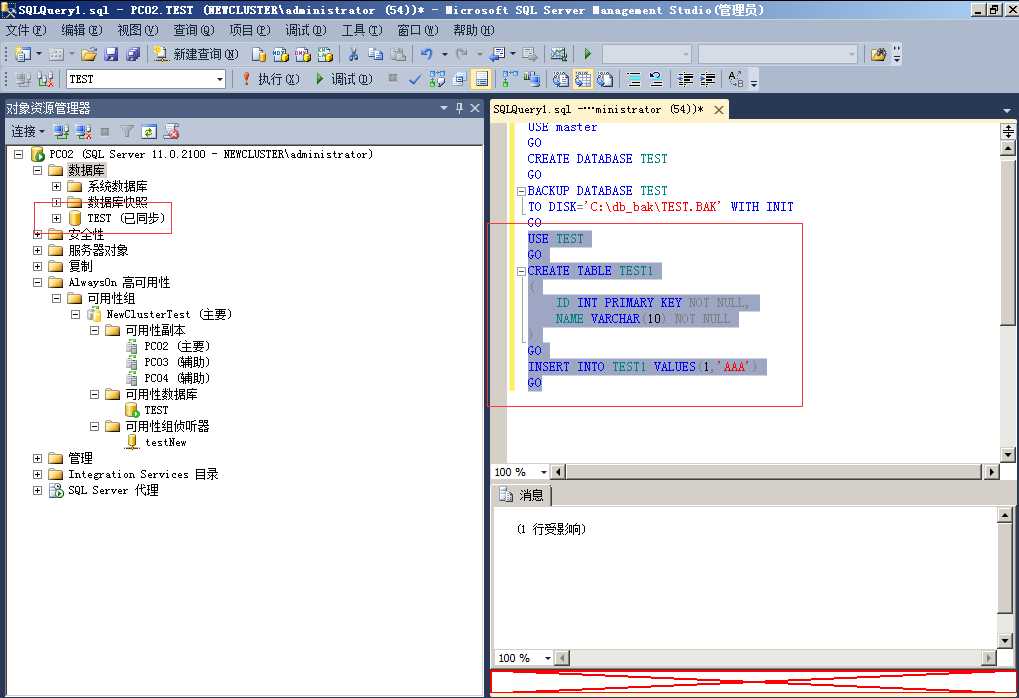Screen dimensions: 1019x698
Task: Open 视图 (View) menu
Action: [138, 31]
